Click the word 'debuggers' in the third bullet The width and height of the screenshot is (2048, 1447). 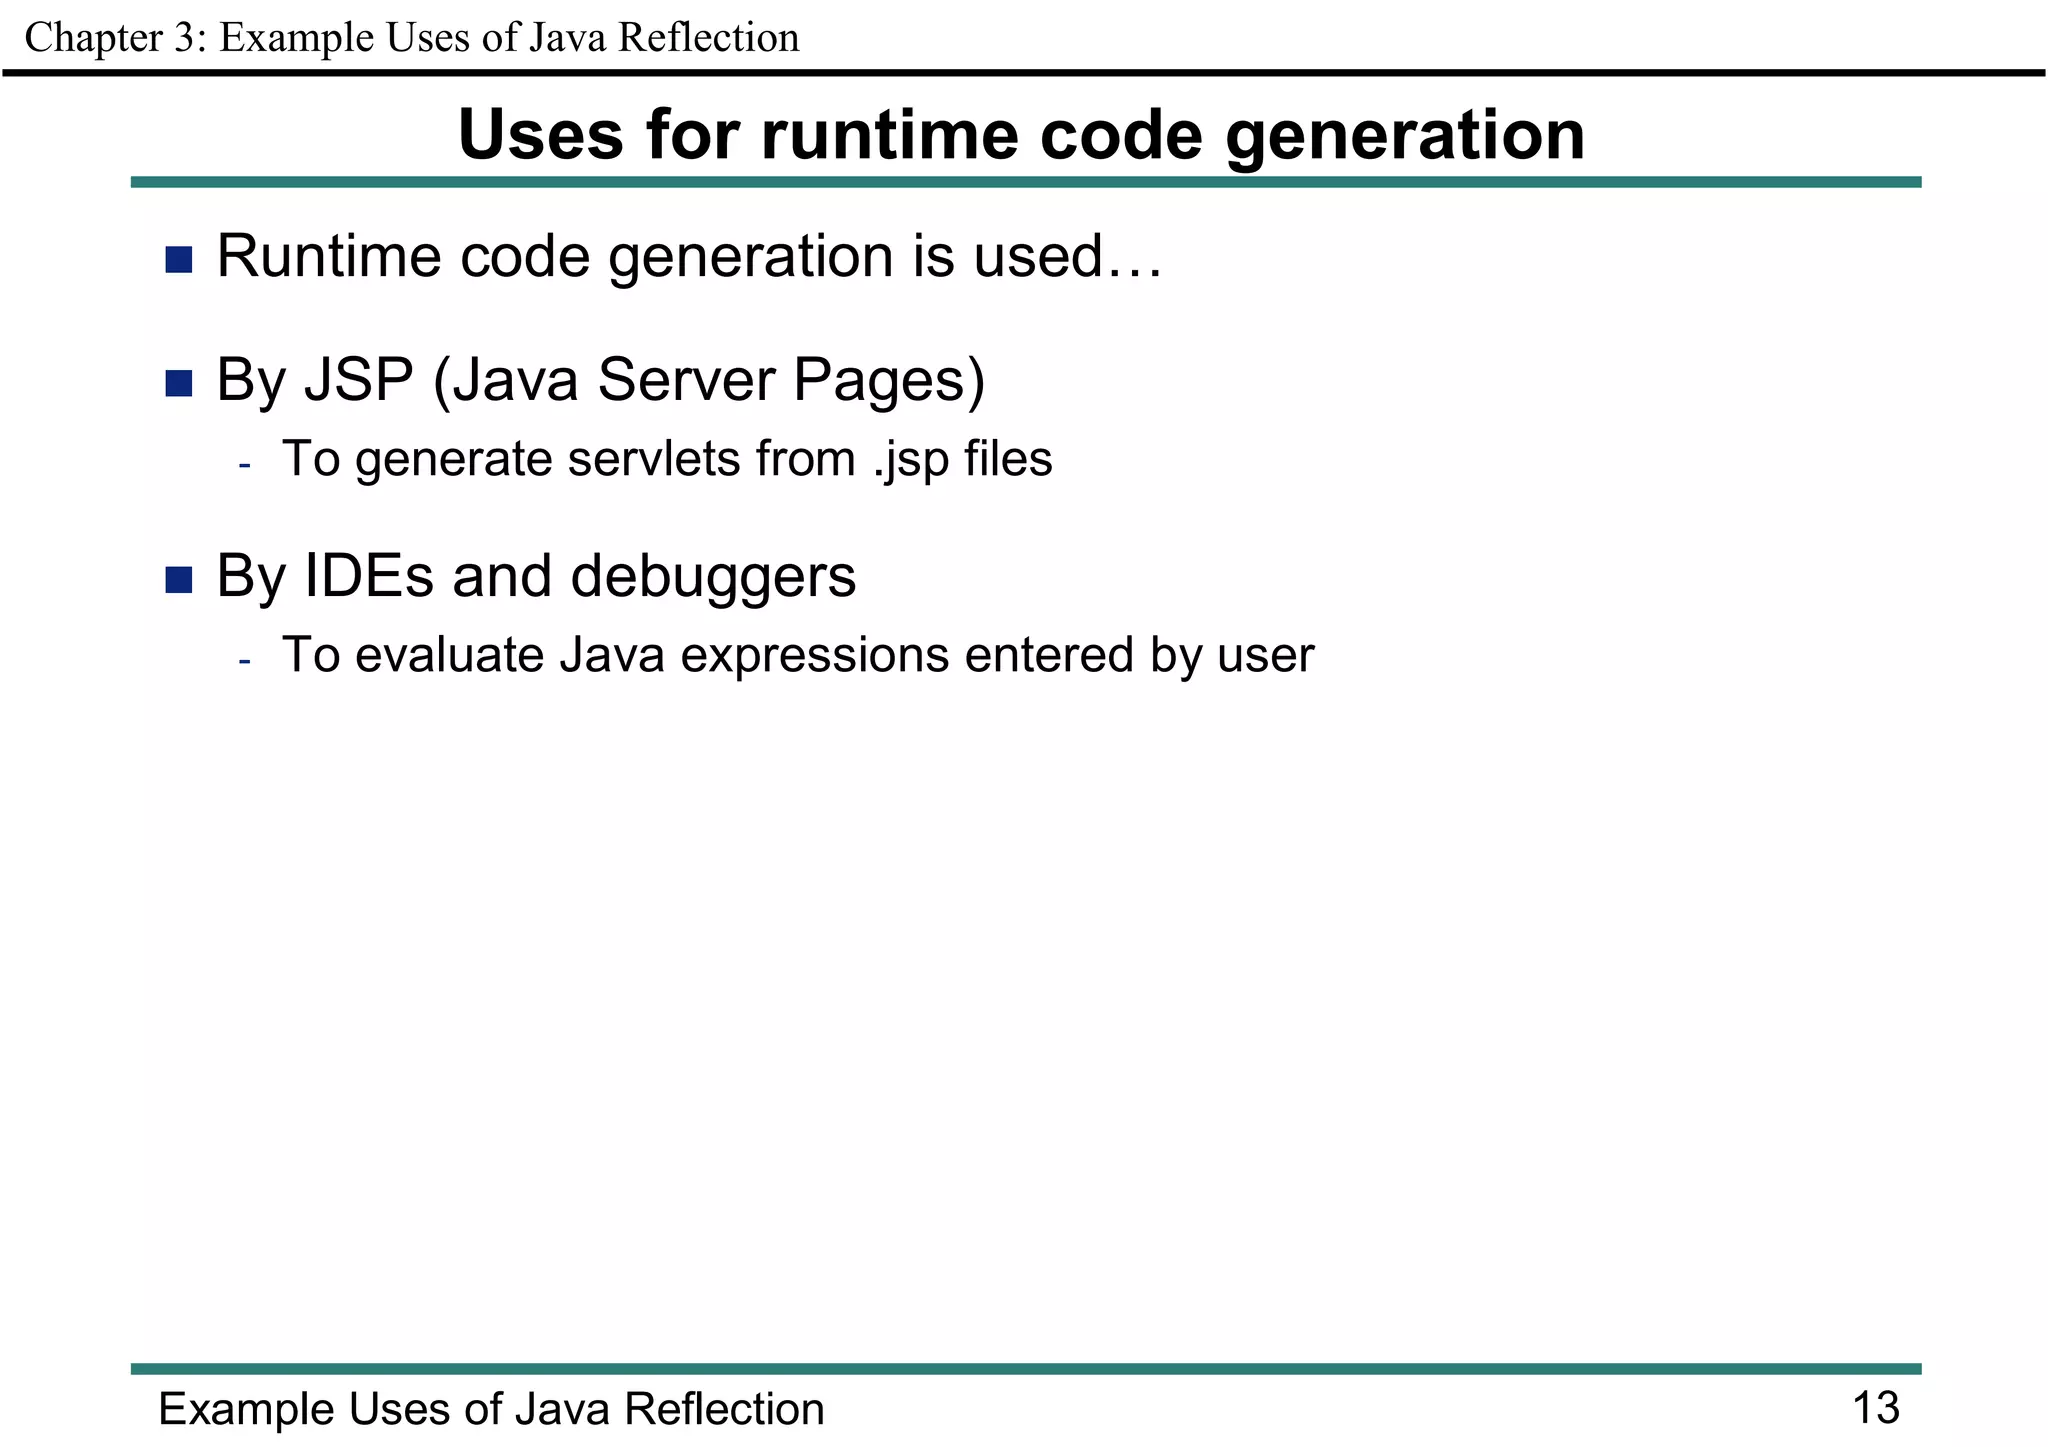pyautogui.click(x=713, y=577)
